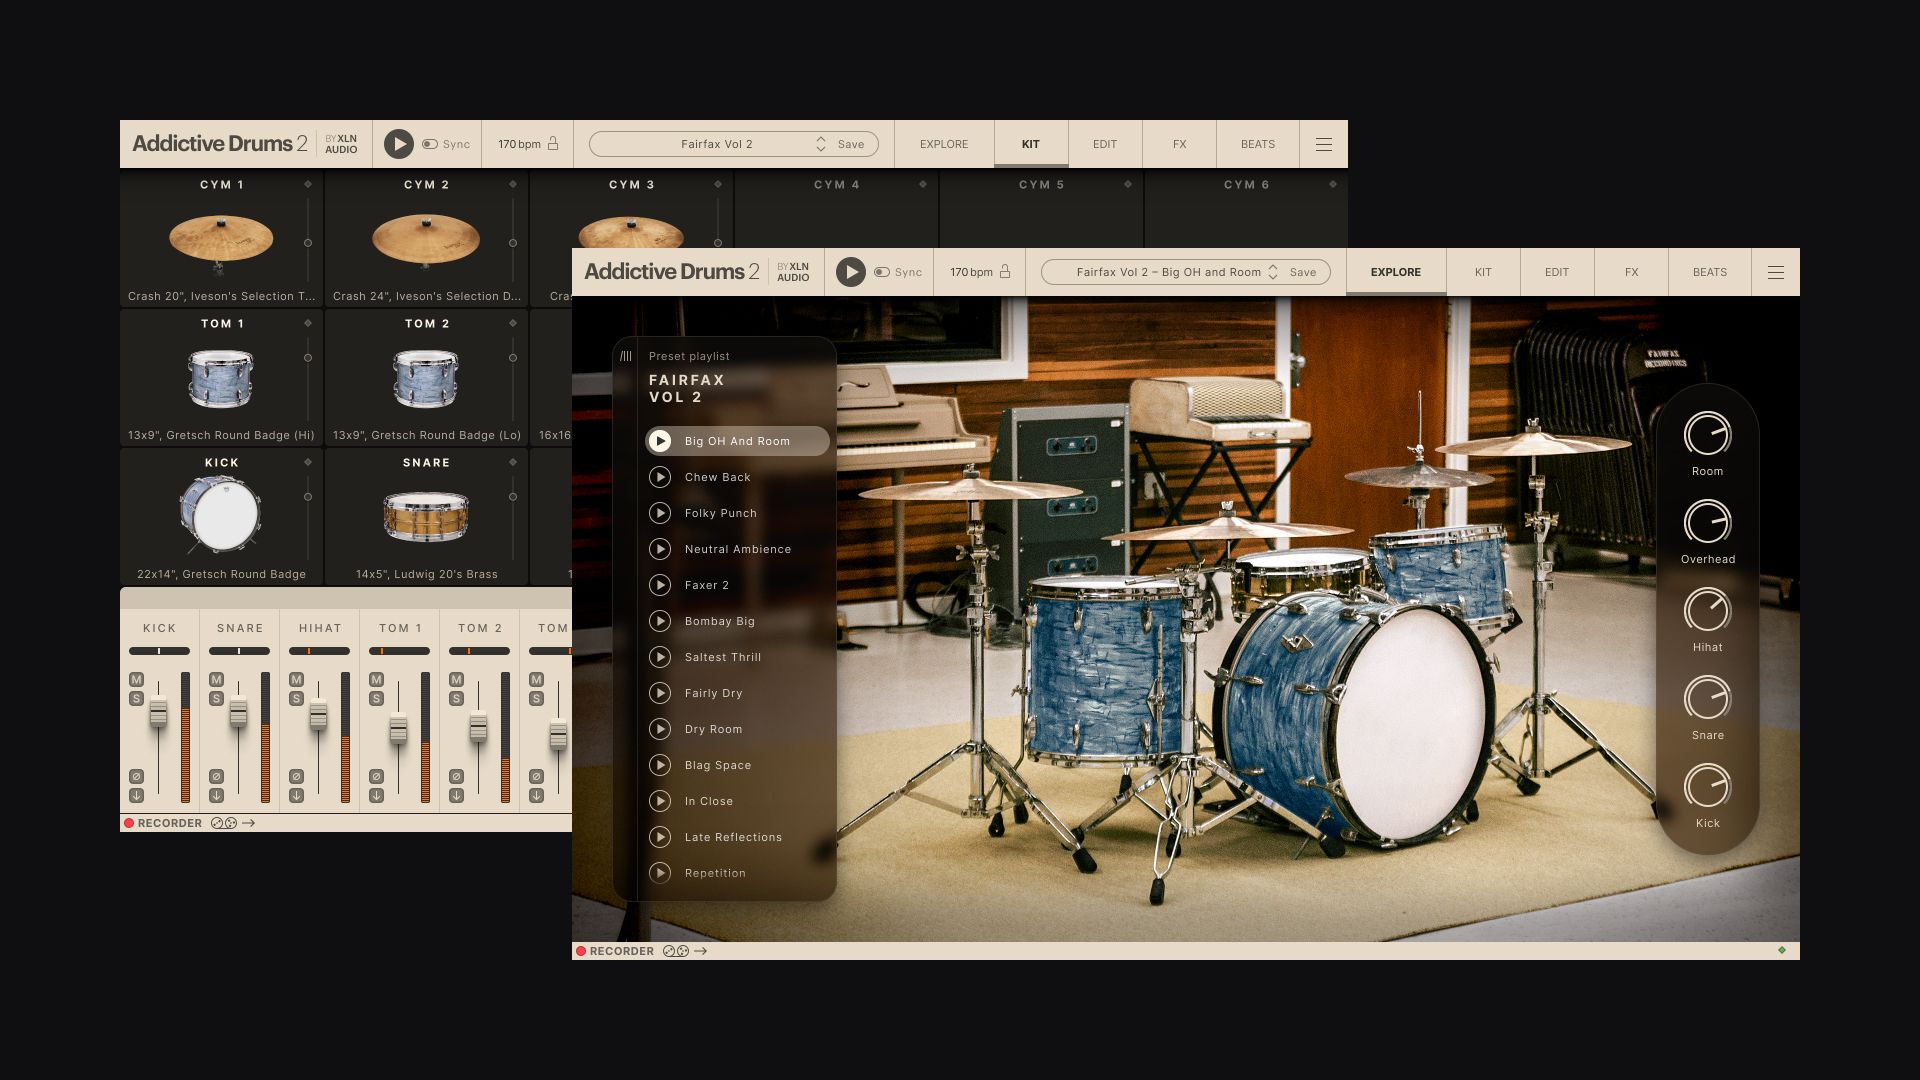The image size is (1920, 1080).
Task: Open the SNARE slot diamond menu
Action: click(x=513, y=462)
